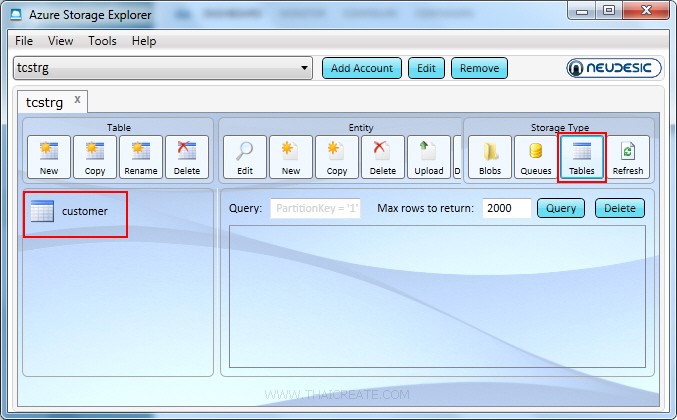Switch to Blobs storage type
This screenshot has height=420, width=677.
(490, 157)
